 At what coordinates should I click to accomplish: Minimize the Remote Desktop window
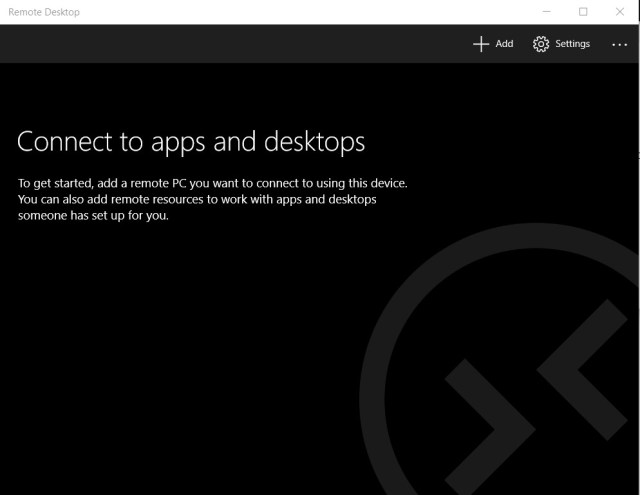tap(547, 12)
